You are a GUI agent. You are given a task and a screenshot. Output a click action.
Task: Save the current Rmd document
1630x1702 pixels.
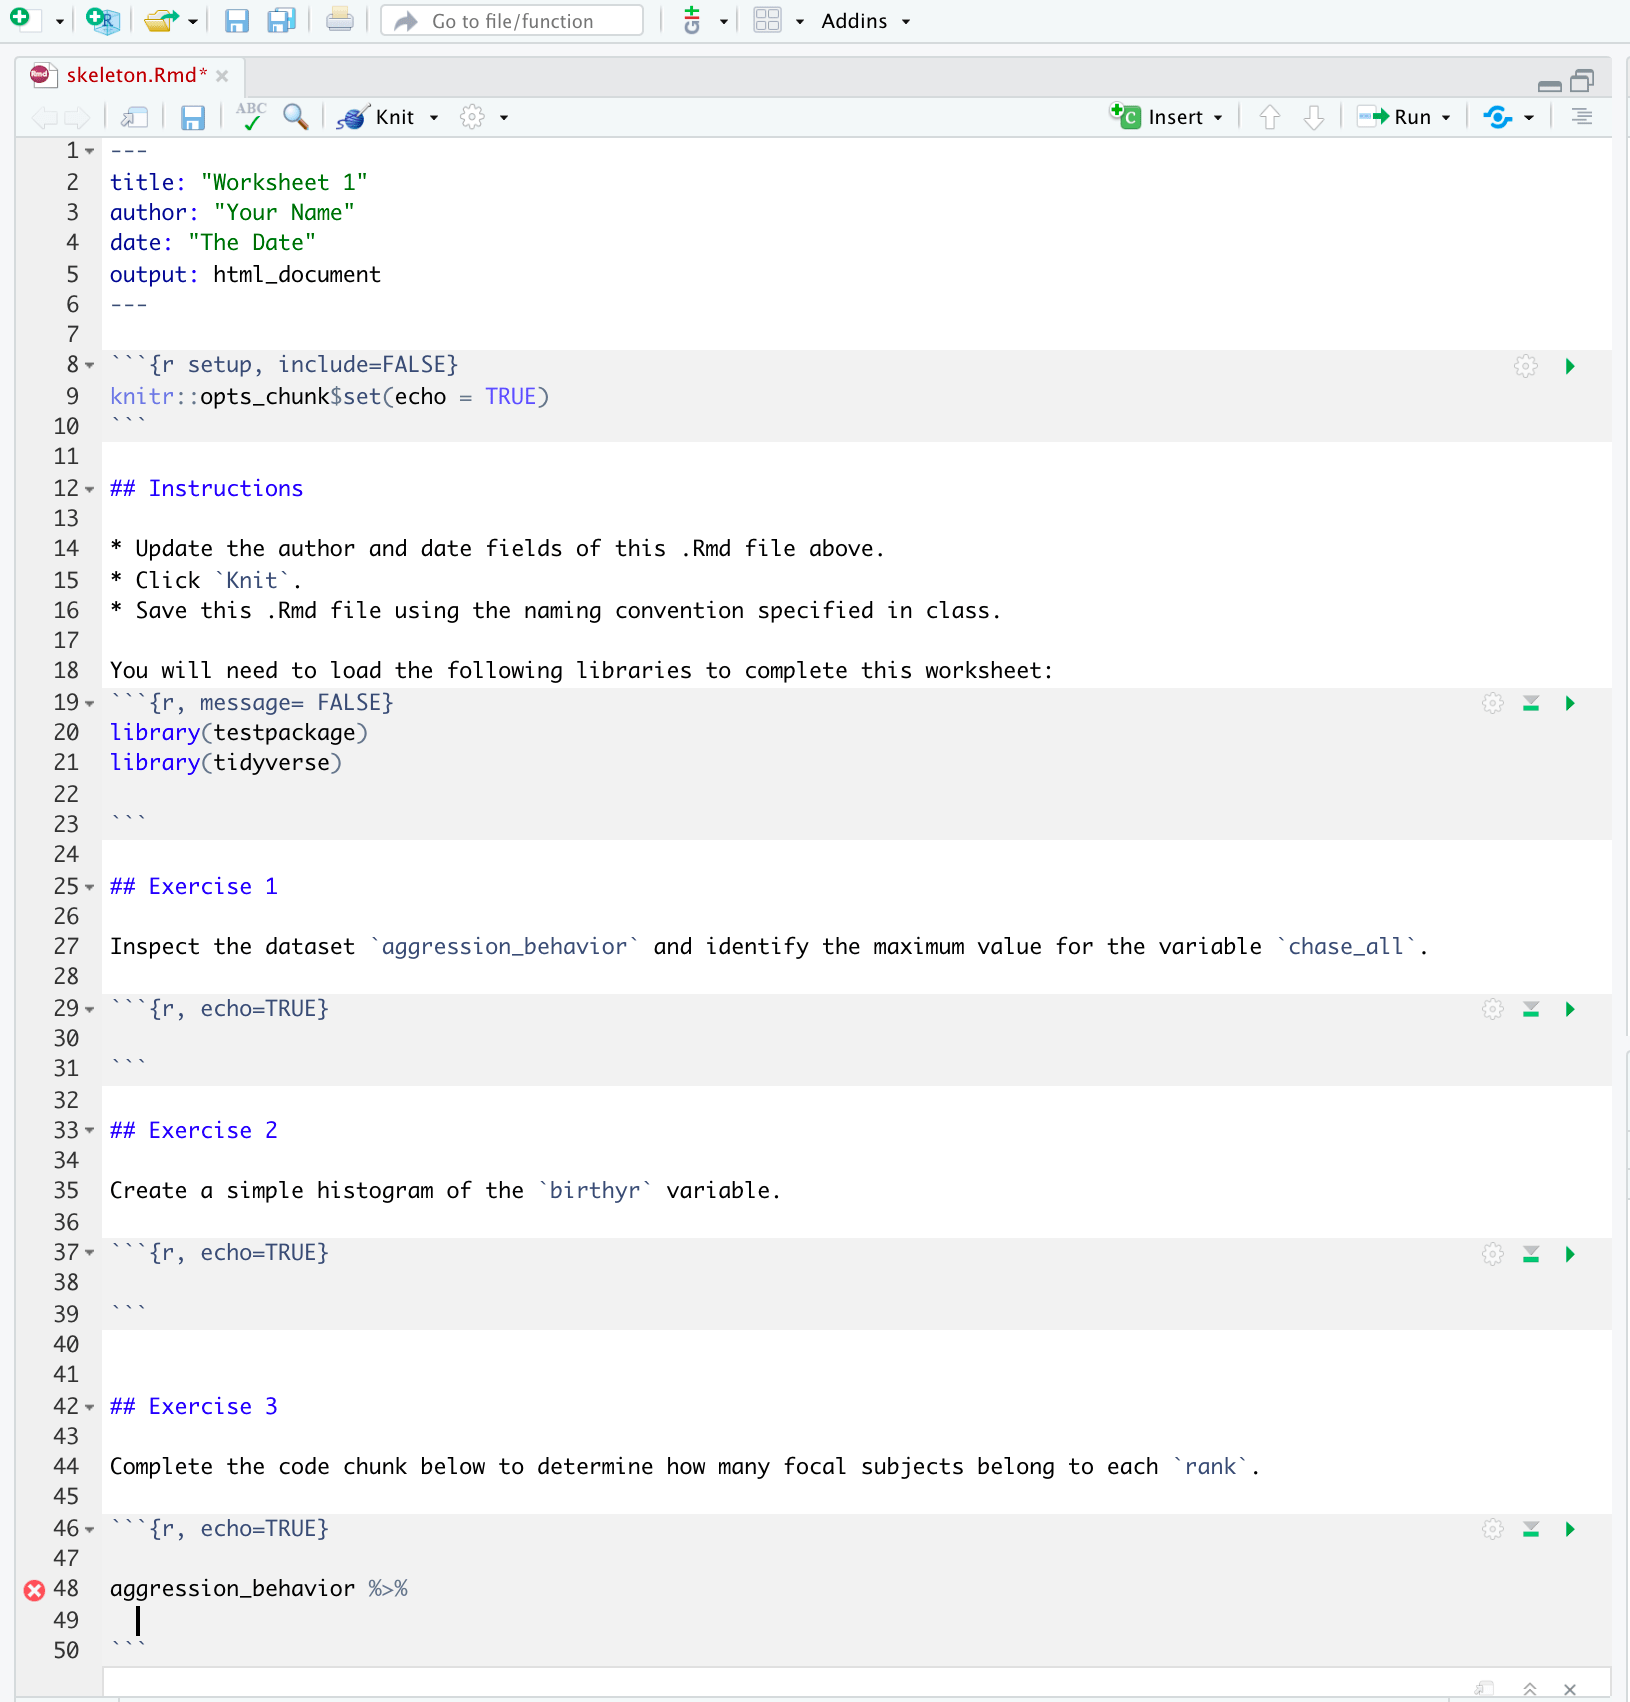pos(192,118)
